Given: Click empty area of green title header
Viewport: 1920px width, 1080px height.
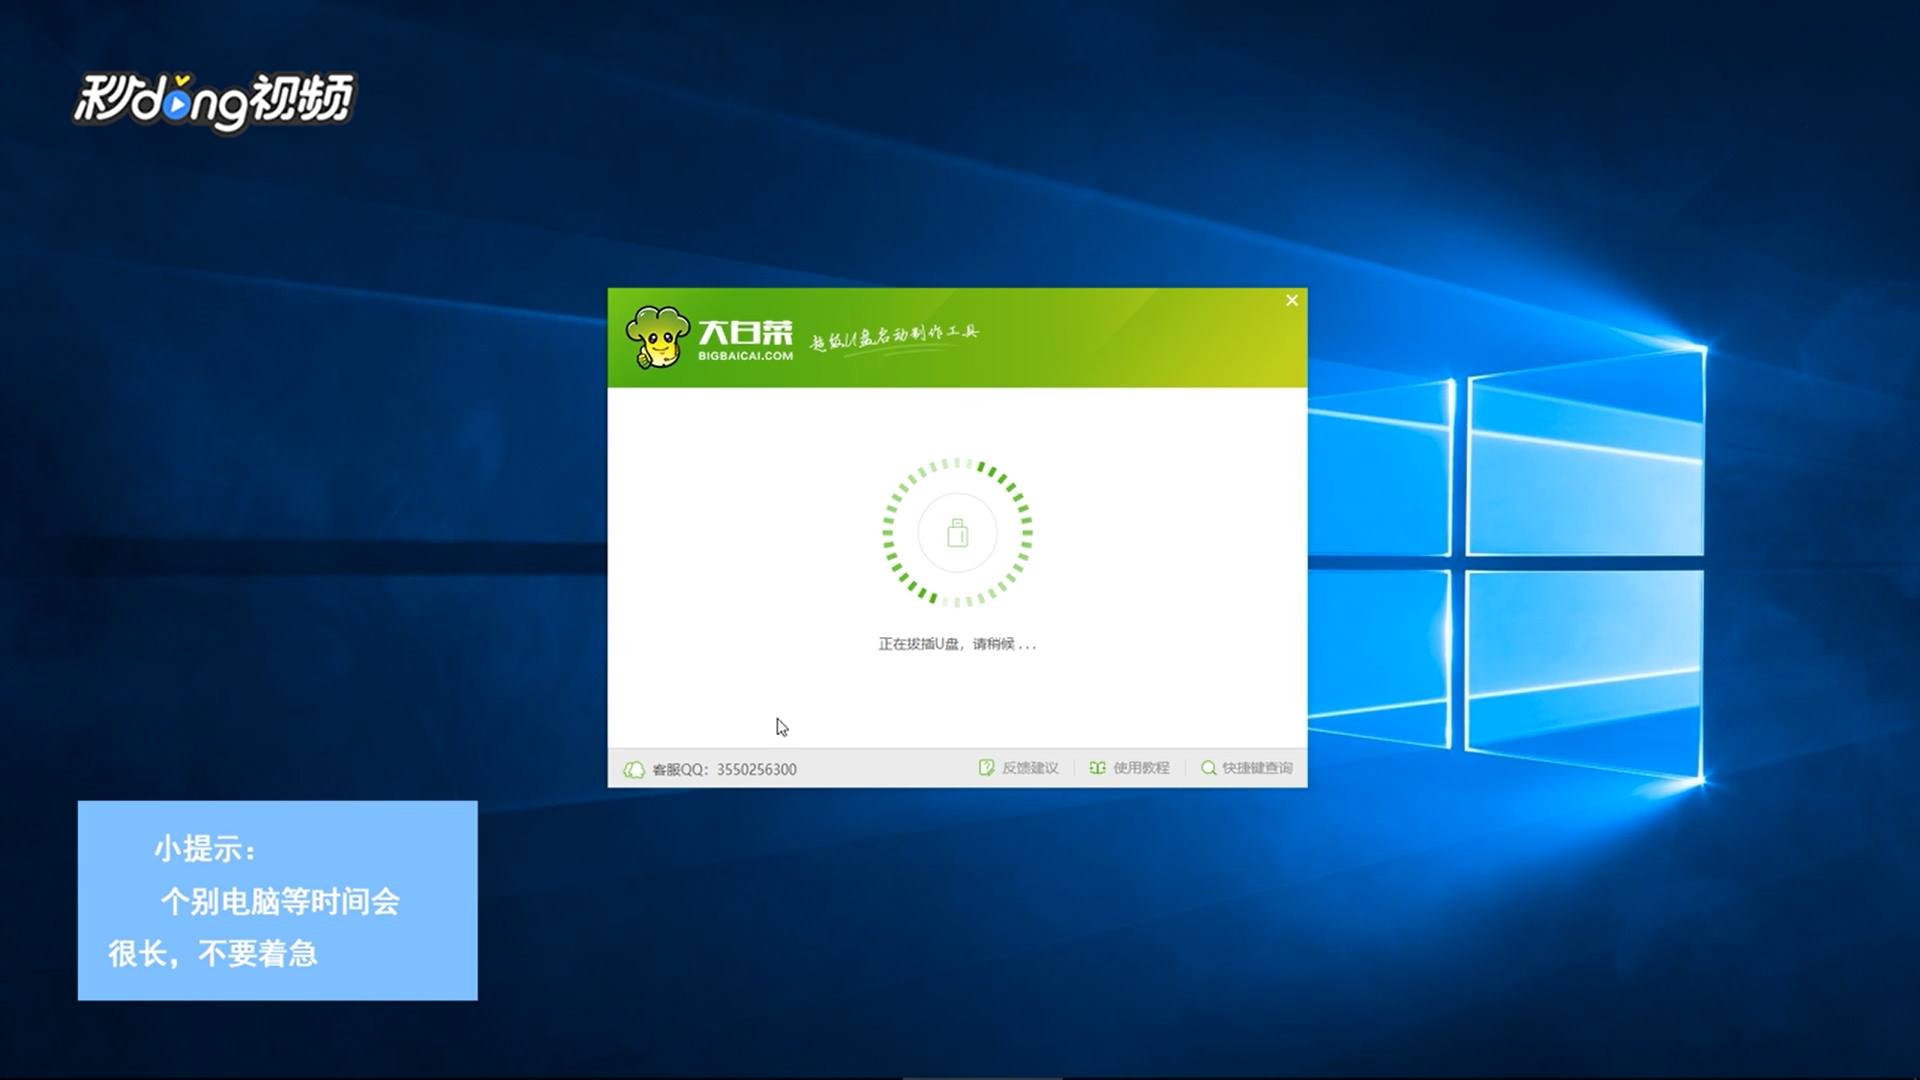Looking at the screenshot, I should pyautogui.click(x=1130, y=340).
